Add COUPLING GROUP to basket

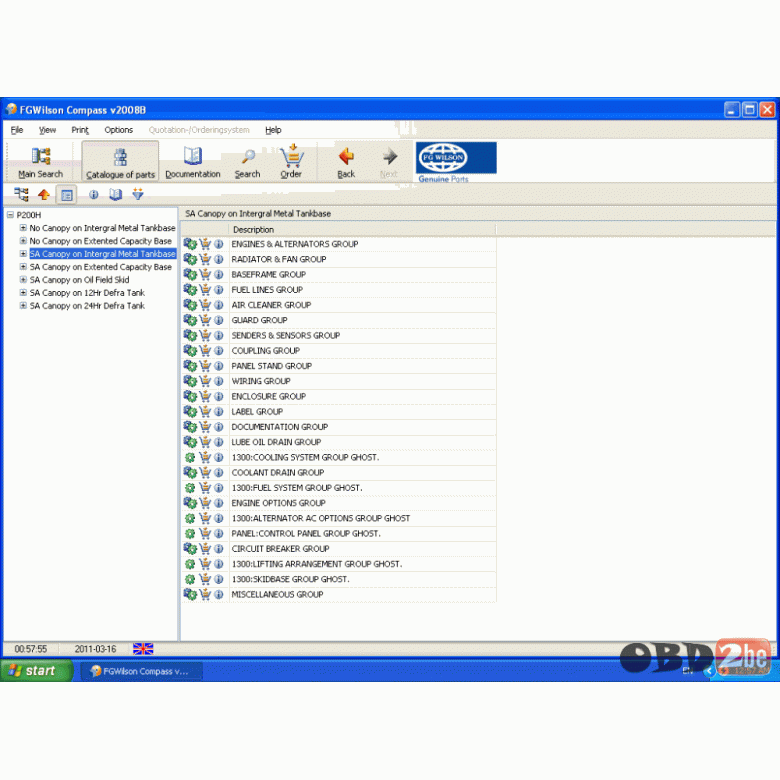[205, 351]
